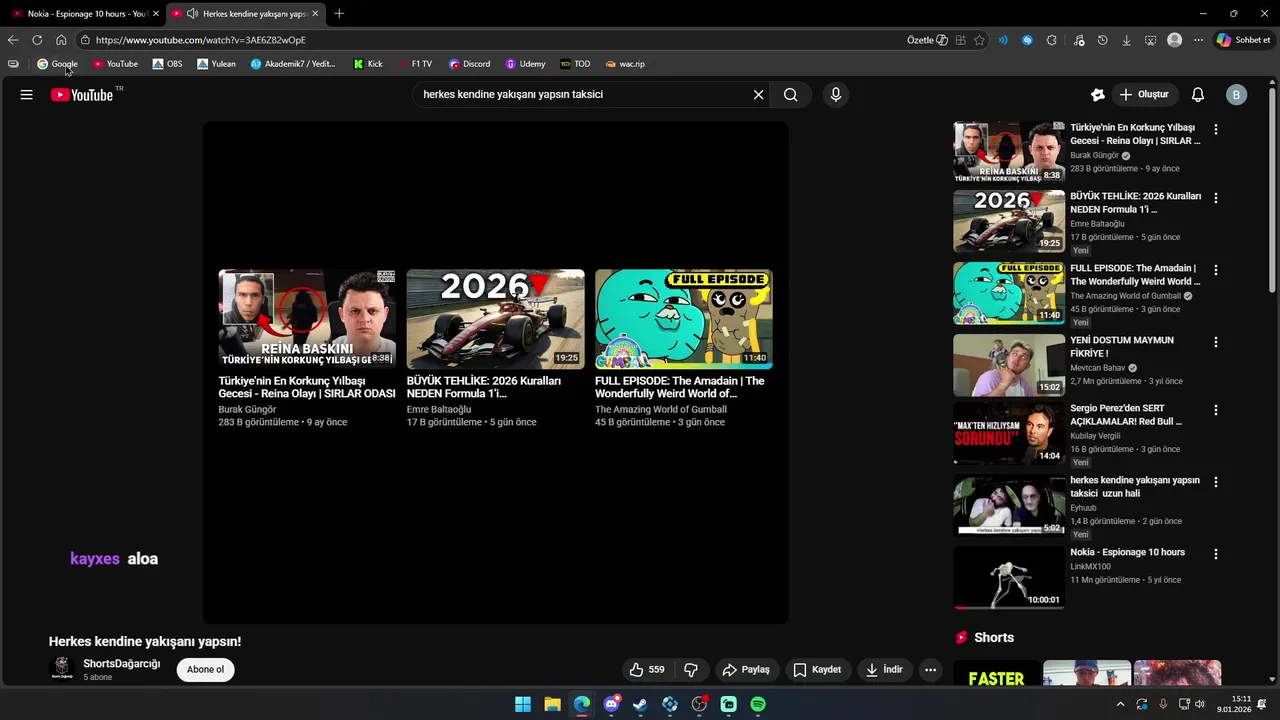Open the ShortsDağarcığı channel name link

tap(122, 664)
